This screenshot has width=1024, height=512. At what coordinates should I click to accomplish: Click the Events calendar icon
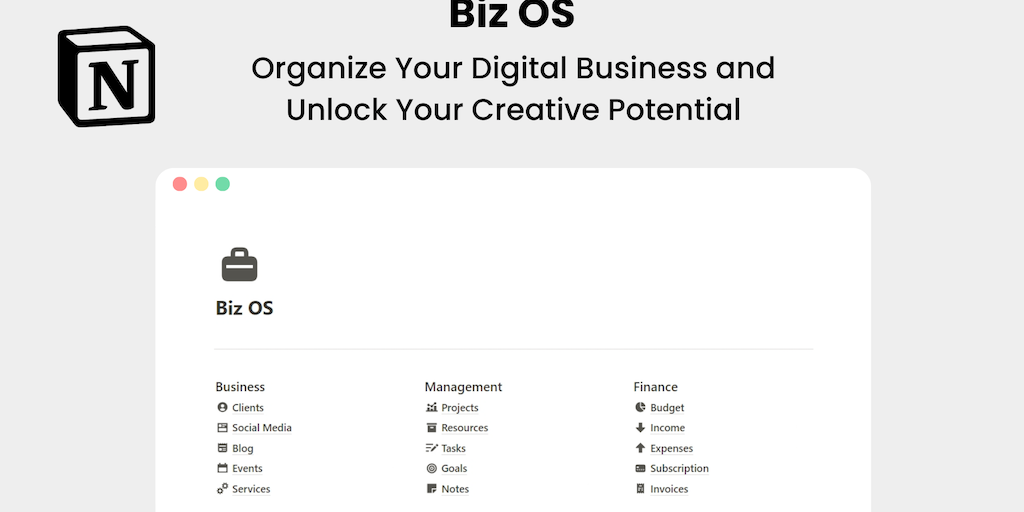222,468
